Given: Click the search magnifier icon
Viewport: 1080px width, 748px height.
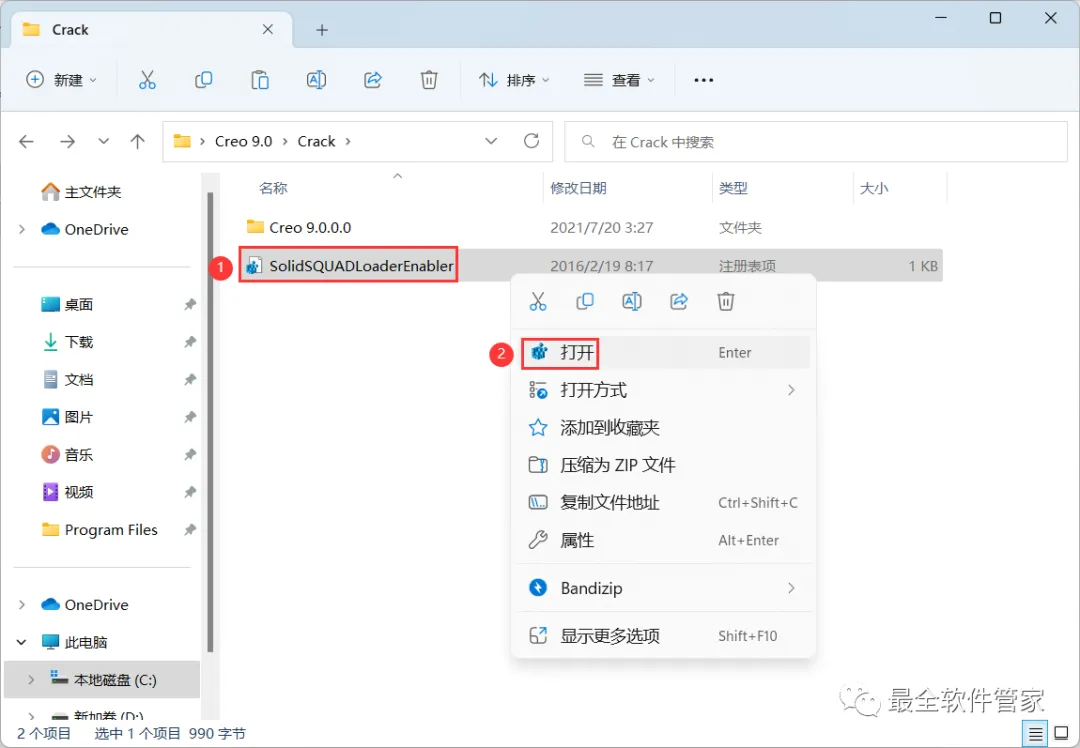Looking at the screenshot, I should [588, 141].
